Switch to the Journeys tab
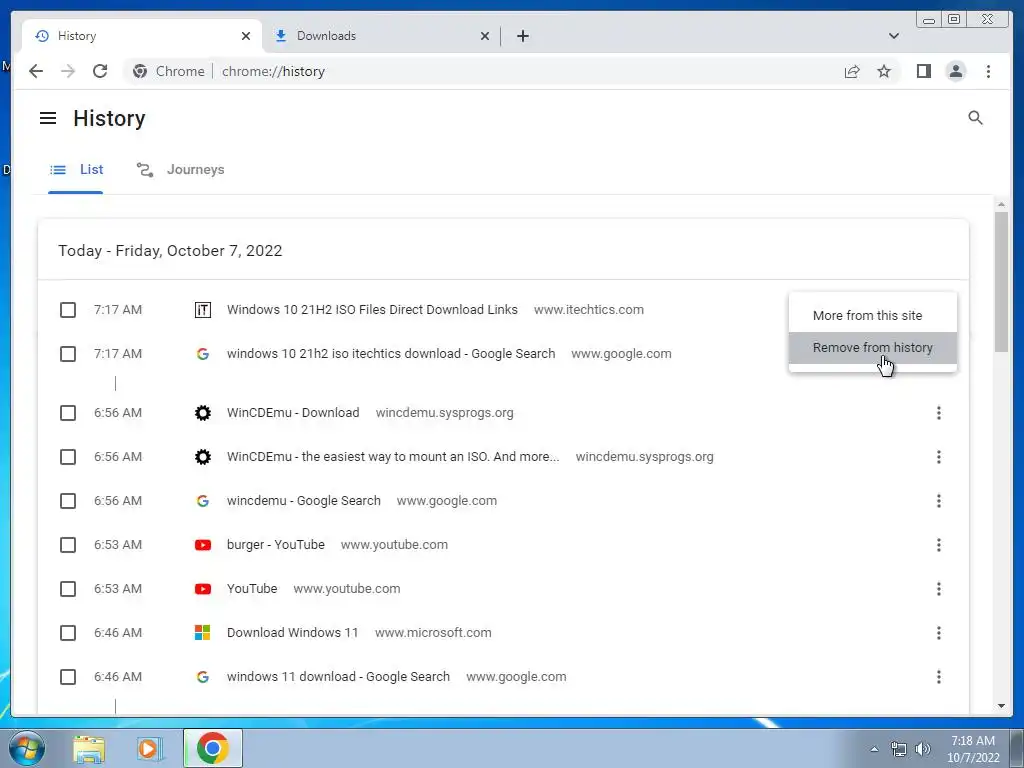The height and width of the screenshot is (768, 1024). [x=180, y=170]
